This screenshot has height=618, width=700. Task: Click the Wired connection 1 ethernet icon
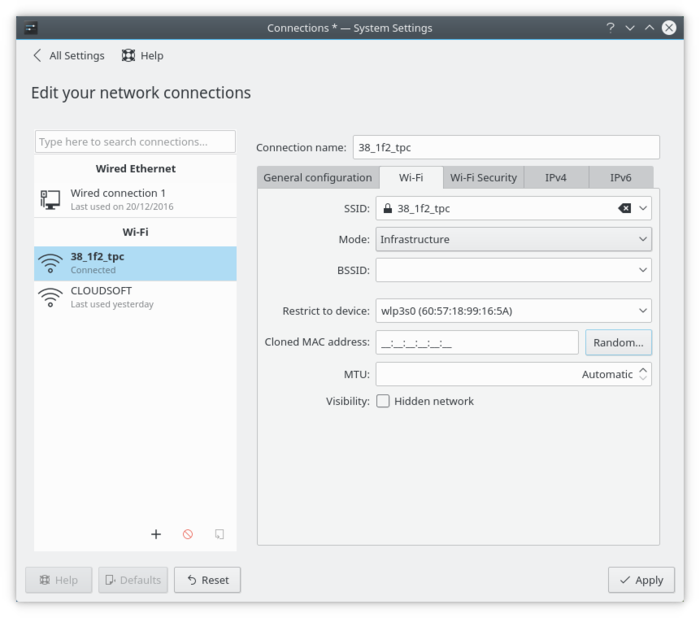(x=49, y=198)
